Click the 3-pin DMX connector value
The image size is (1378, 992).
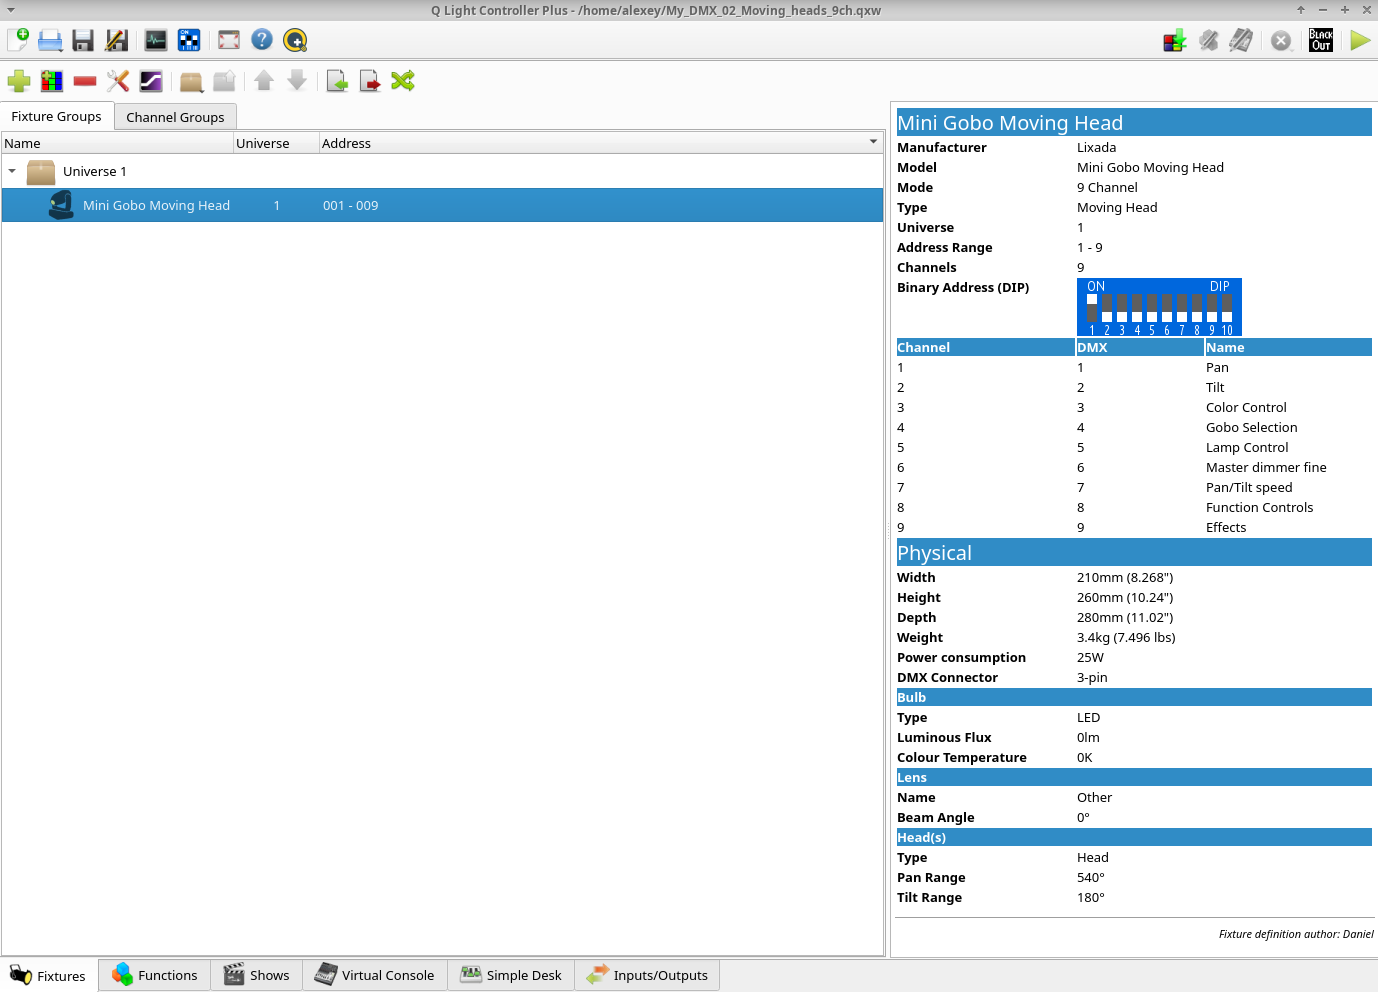click(x=1092, y=677)
